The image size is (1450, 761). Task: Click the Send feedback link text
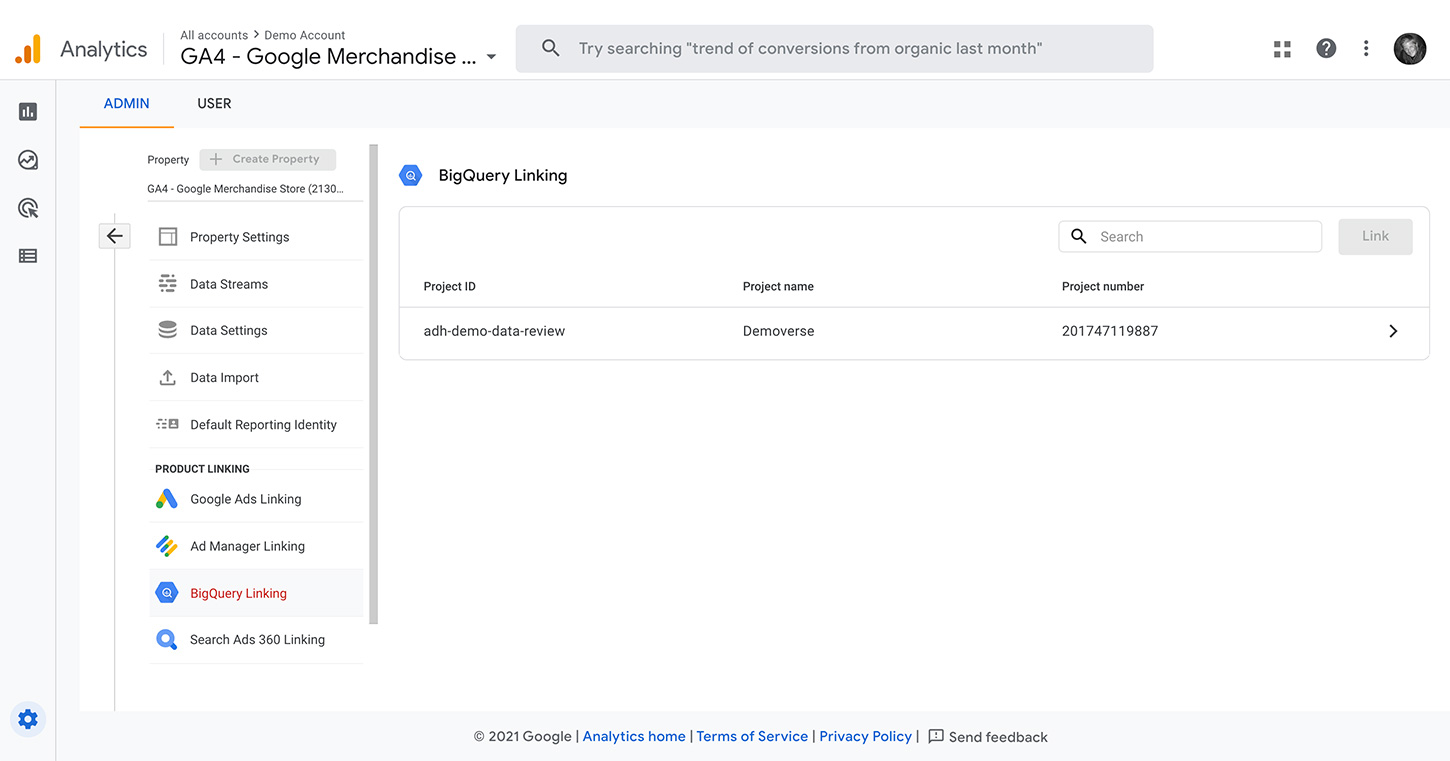click(998, 737)
